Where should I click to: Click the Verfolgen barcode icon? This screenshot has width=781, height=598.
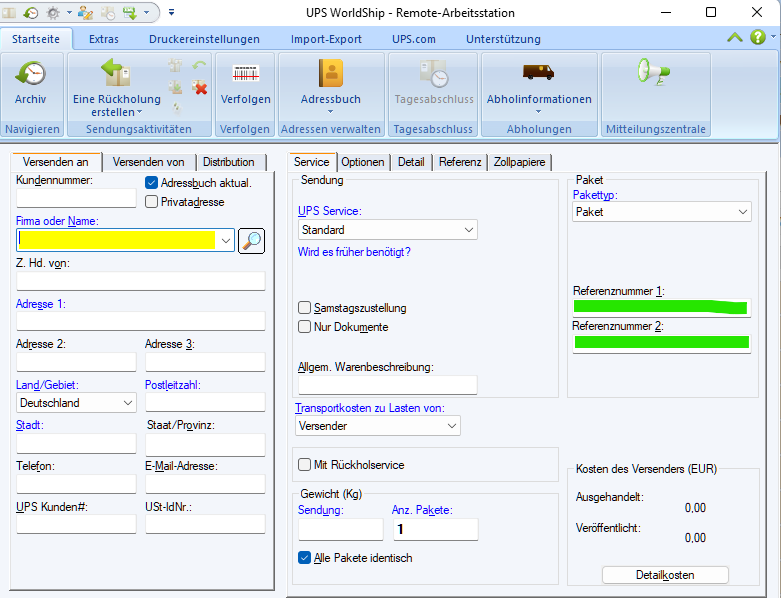(246, 74)
